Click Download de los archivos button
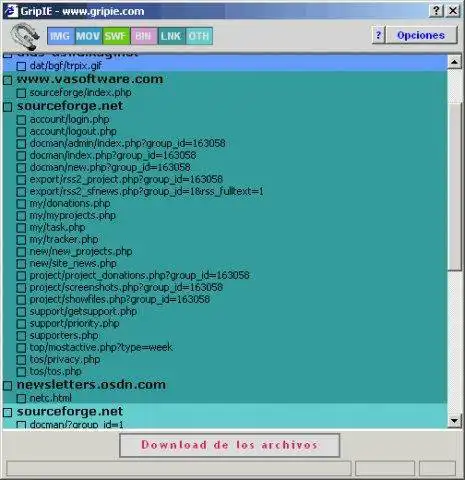465x480 pixels. point(229,445)
